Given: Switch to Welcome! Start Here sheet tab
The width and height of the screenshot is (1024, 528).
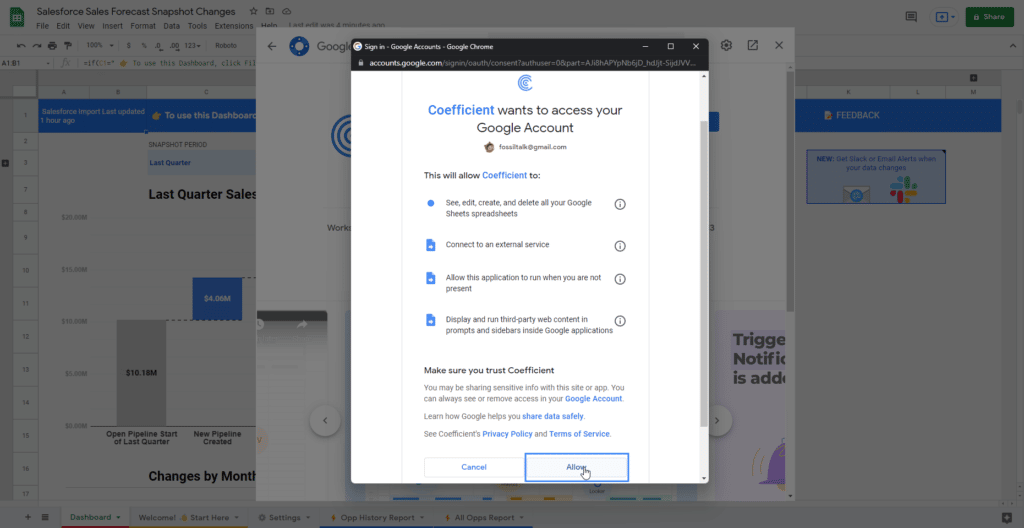Looking at the screenshot, I should 188,517.
